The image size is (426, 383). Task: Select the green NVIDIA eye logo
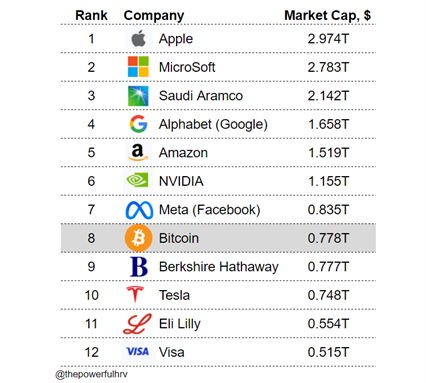pyautogui.click(x=138, y=181)
